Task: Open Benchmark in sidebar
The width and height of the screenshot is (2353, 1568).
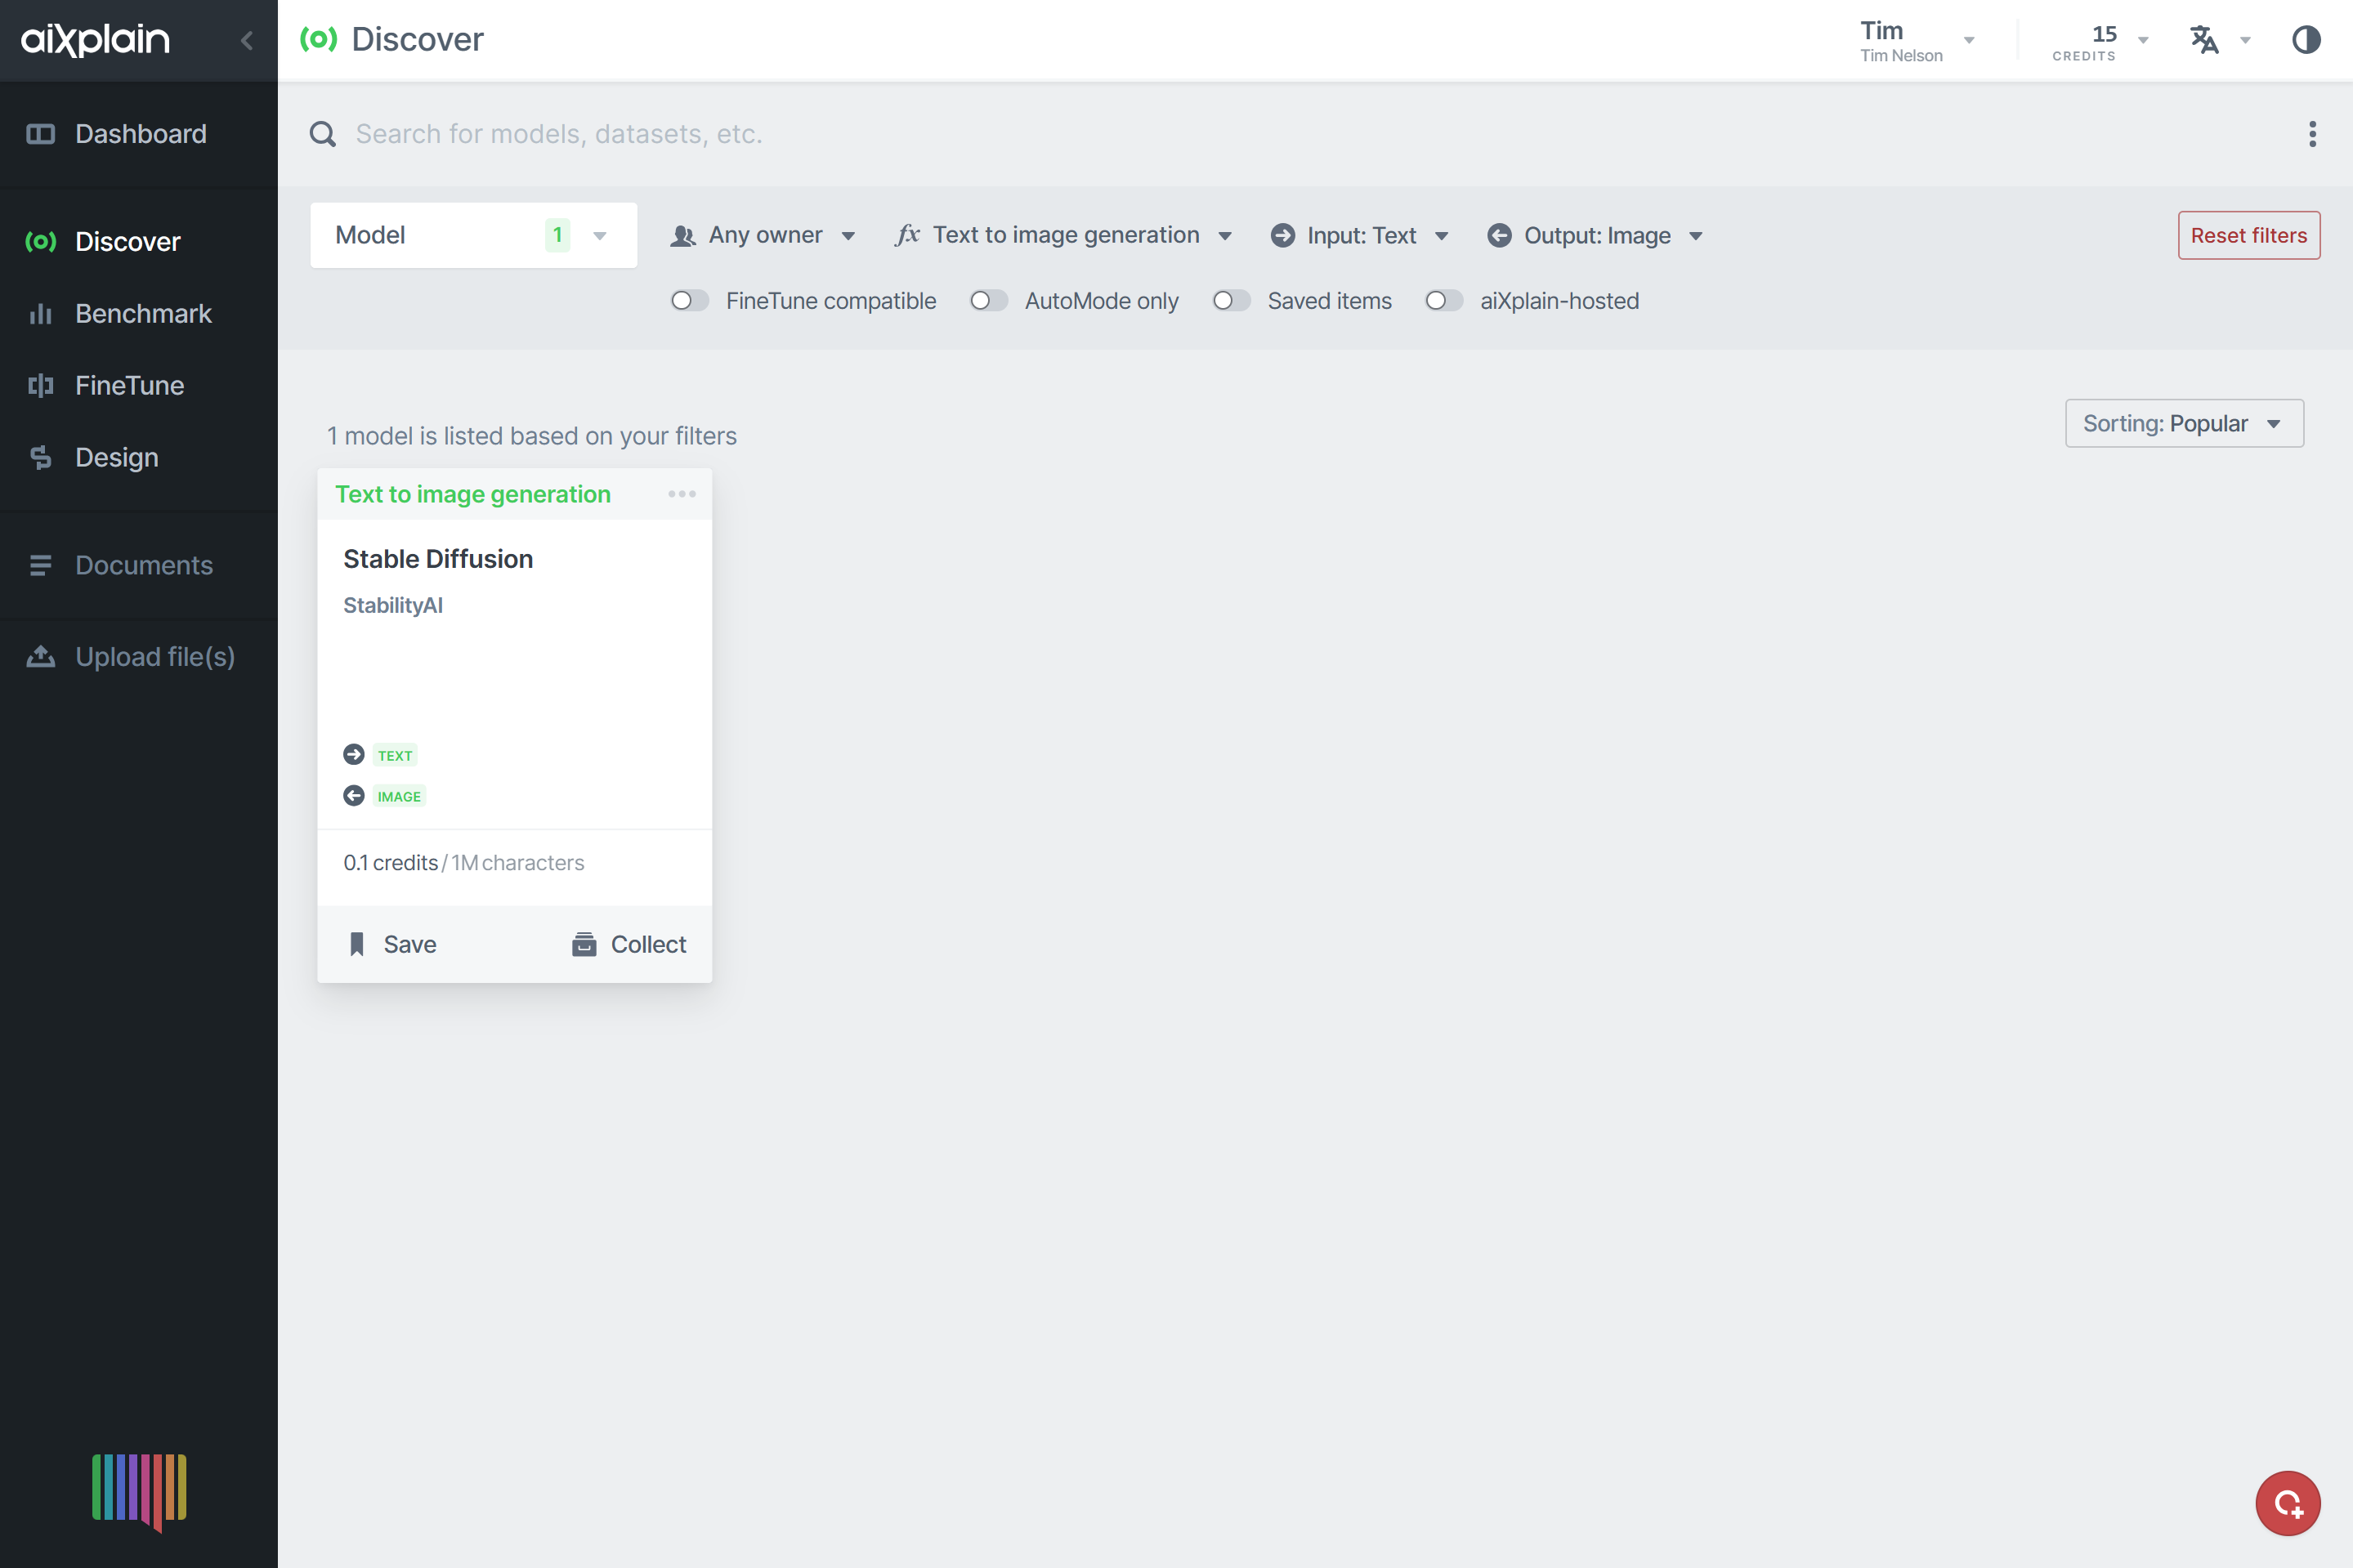Action: coord(139,313)
